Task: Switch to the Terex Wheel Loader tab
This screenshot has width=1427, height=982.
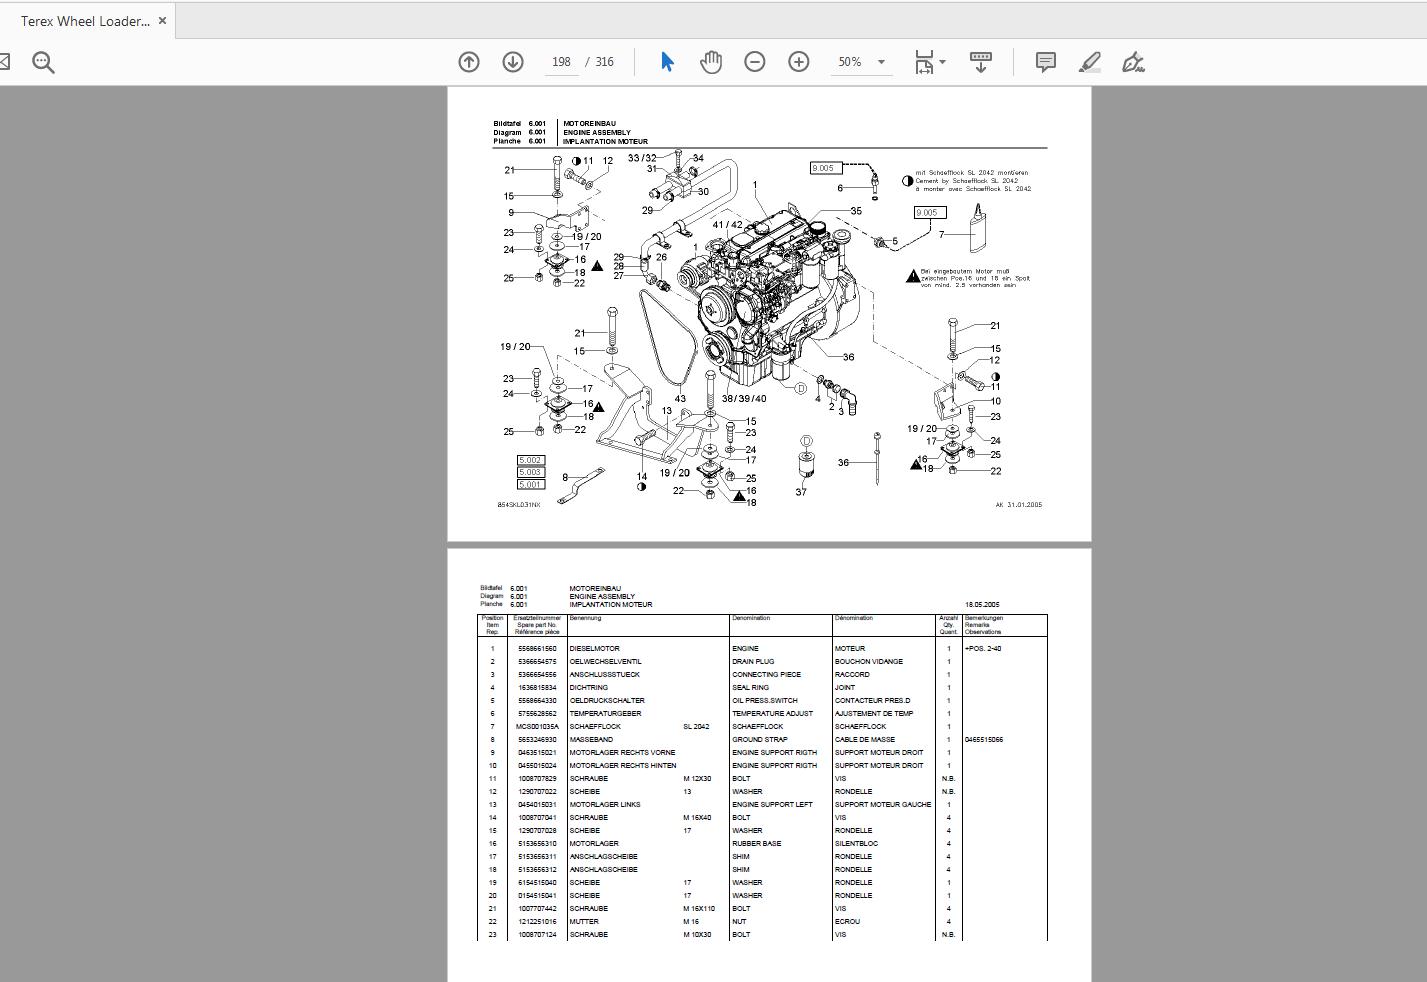Action: pyautogui.click(x=85, y=19)
